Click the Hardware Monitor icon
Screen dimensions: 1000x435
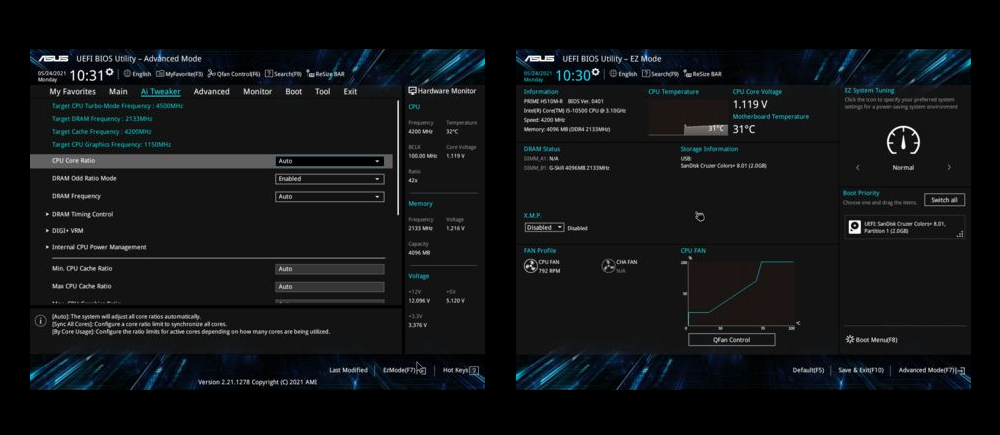412,91
